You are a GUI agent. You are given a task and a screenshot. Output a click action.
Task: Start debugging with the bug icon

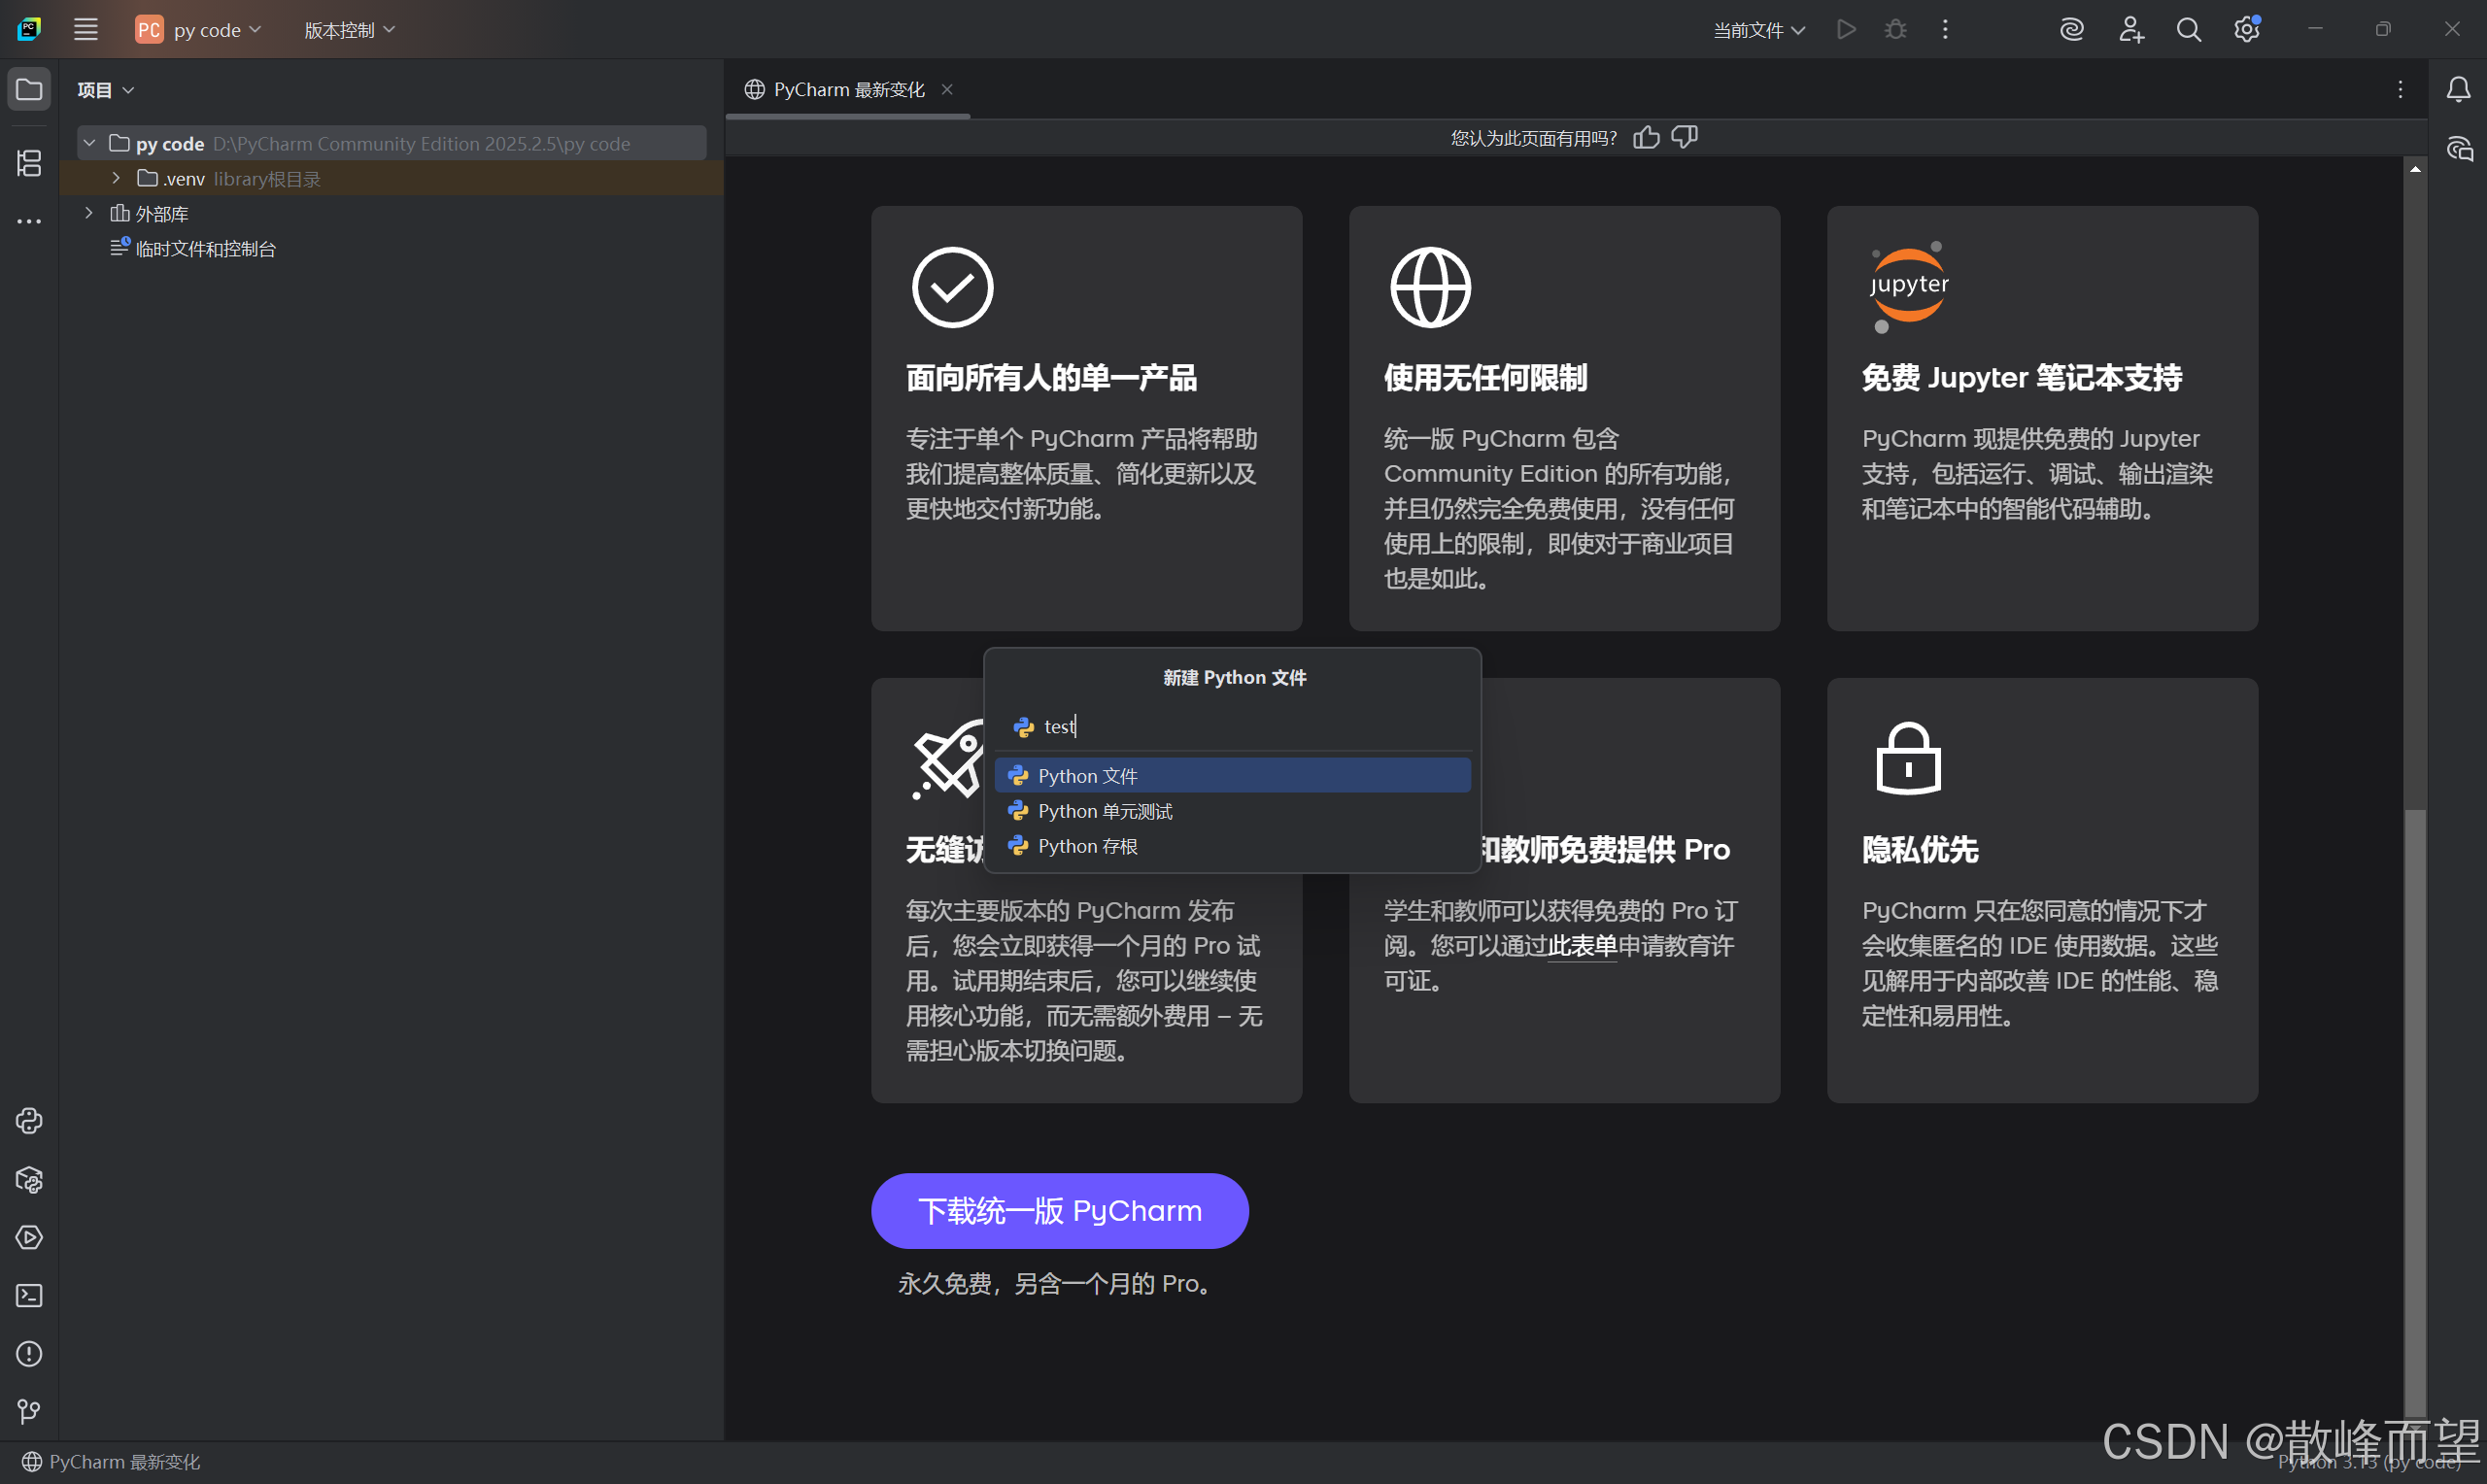[1894, 29]
